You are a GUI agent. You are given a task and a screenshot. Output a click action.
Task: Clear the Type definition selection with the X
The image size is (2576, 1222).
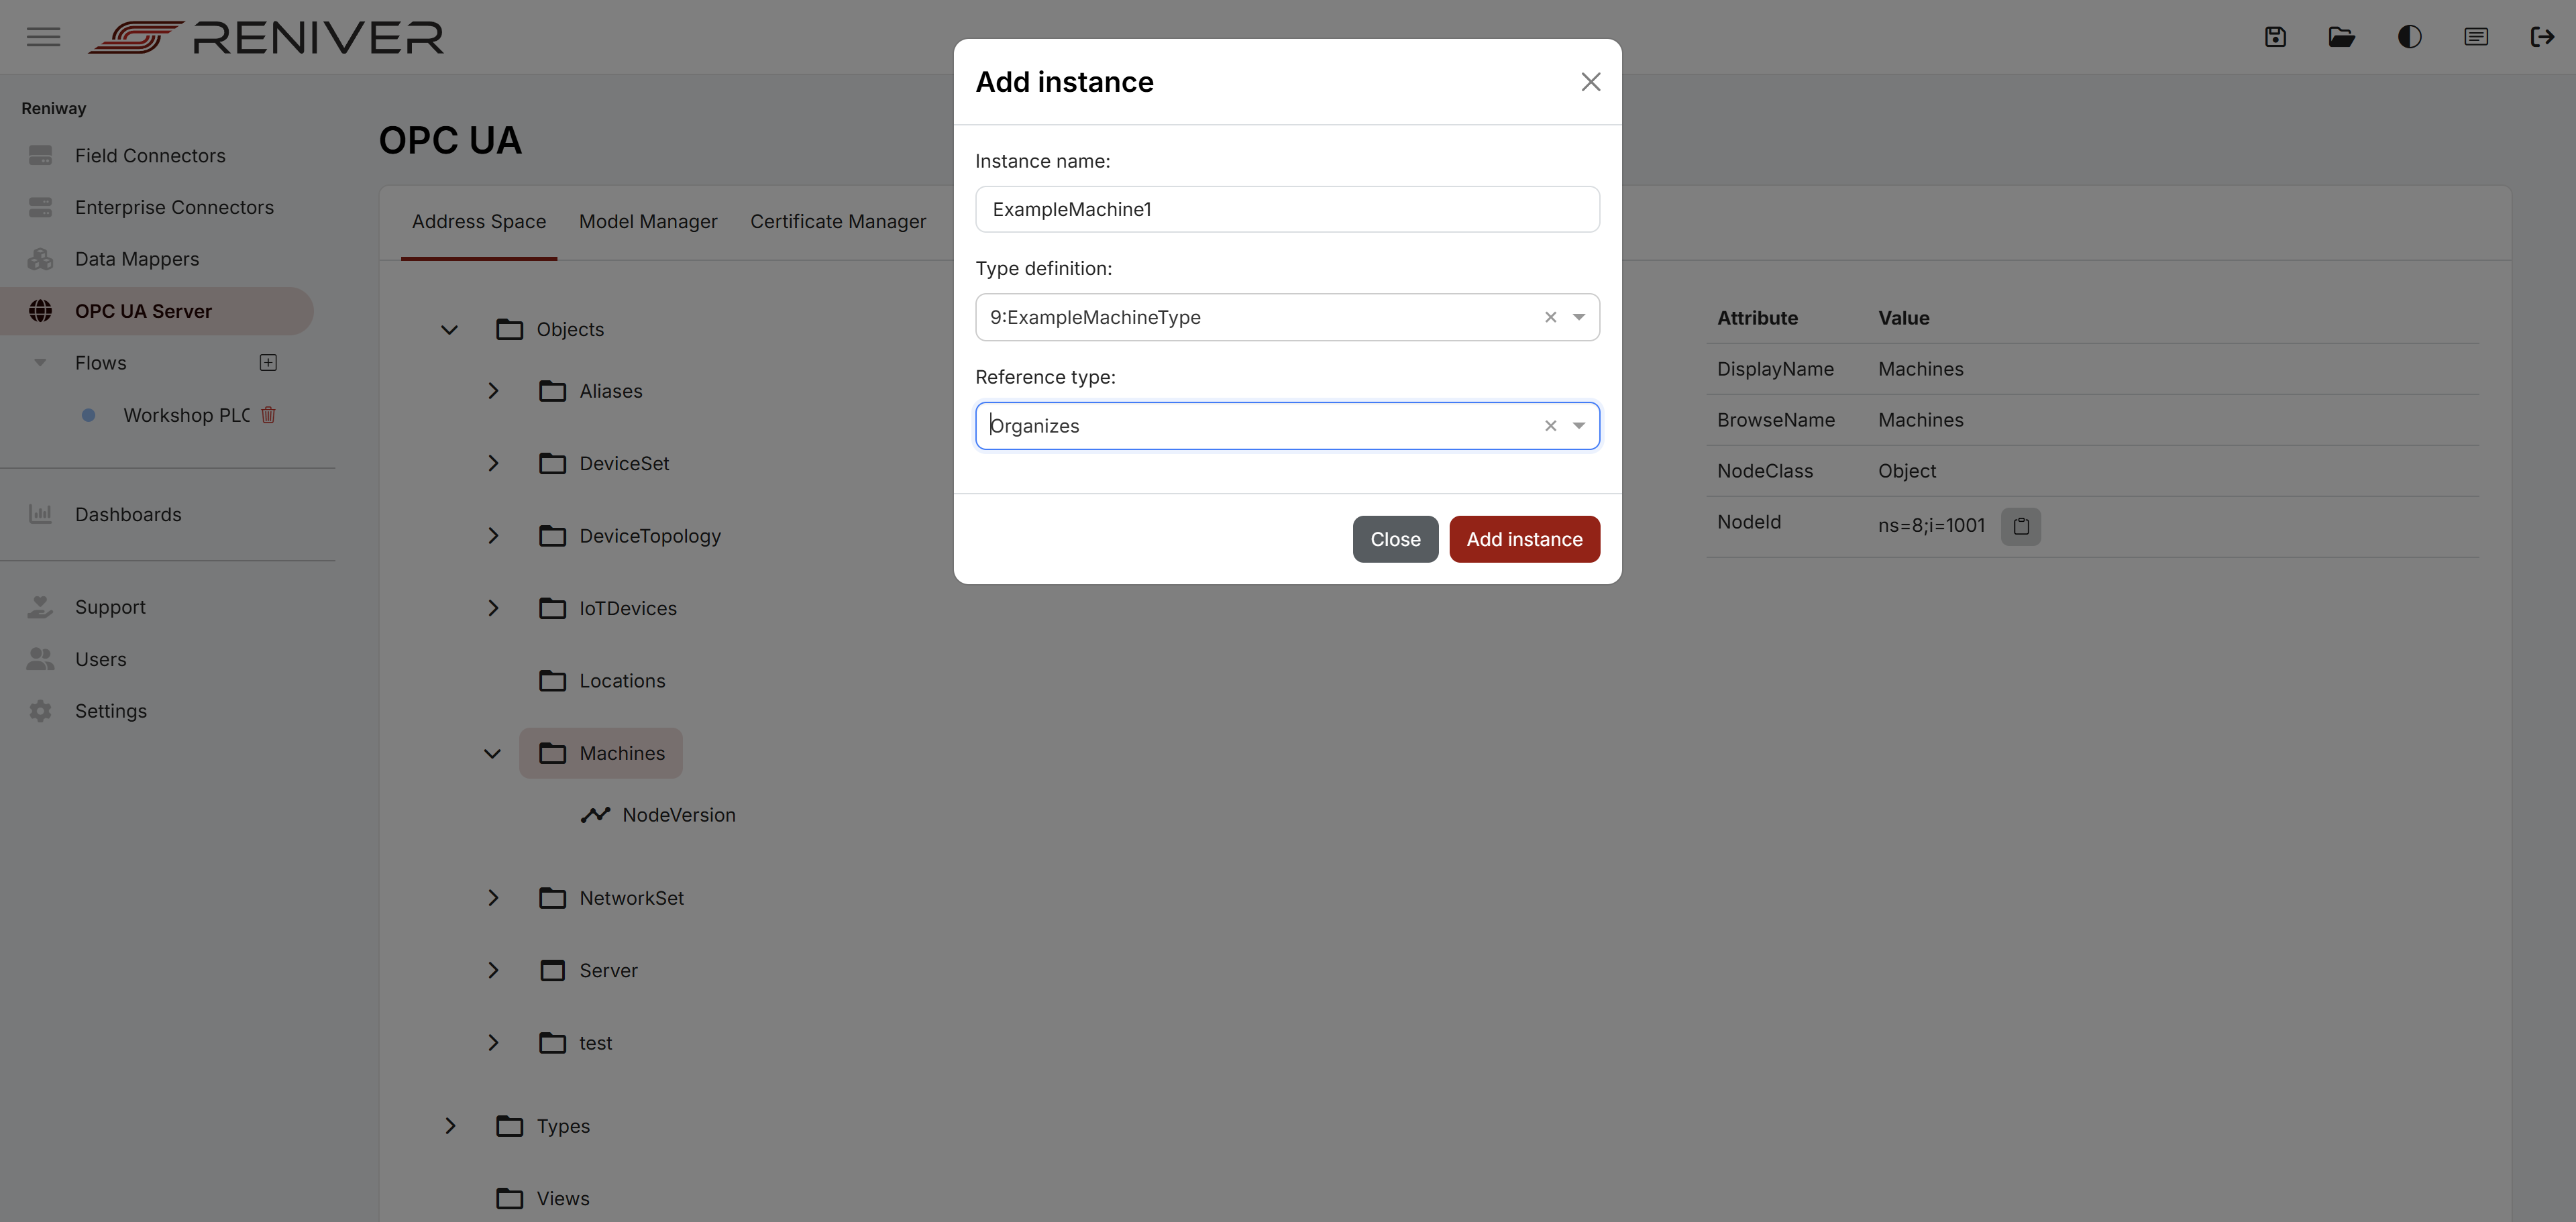click(1550, 317)
